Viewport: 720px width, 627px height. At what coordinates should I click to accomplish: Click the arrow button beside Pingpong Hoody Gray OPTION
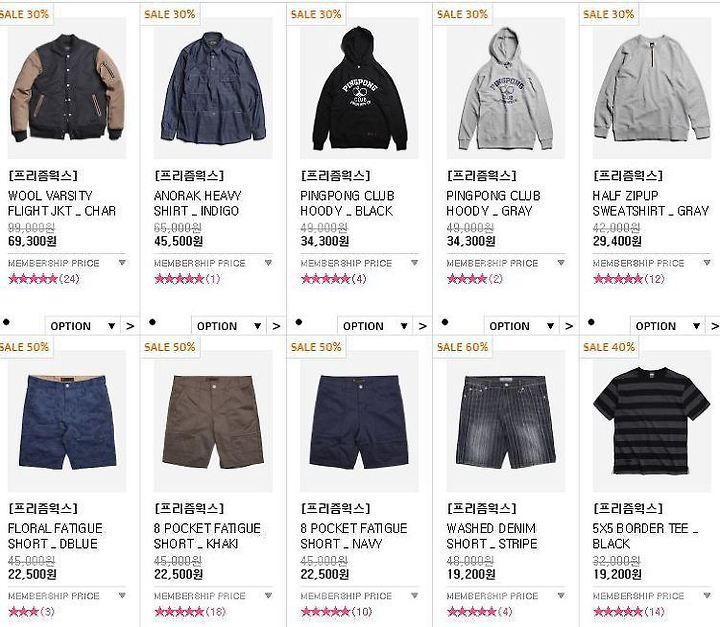(x=569, y=326)
